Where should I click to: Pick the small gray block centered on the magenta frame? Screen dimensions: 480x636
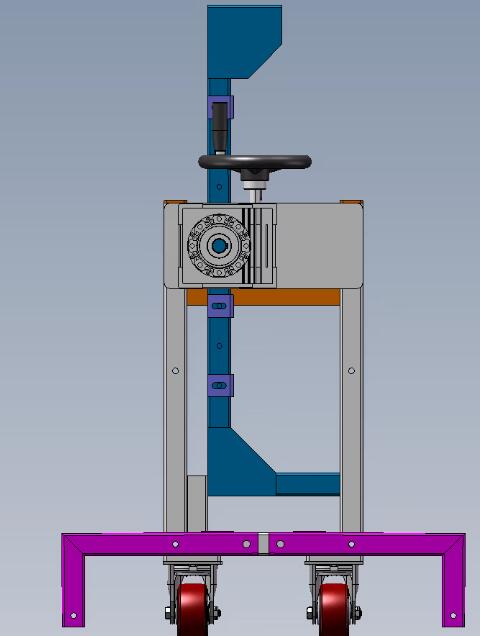(263, 544)
